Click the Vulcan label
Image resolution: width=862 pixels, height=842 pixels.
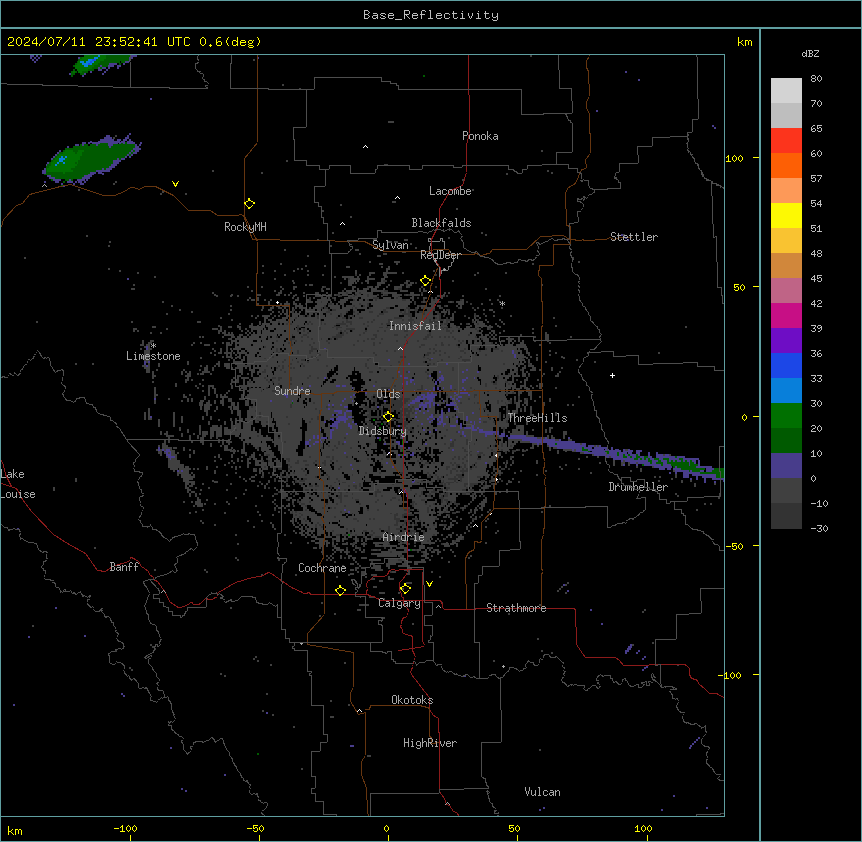pos(543,792)
